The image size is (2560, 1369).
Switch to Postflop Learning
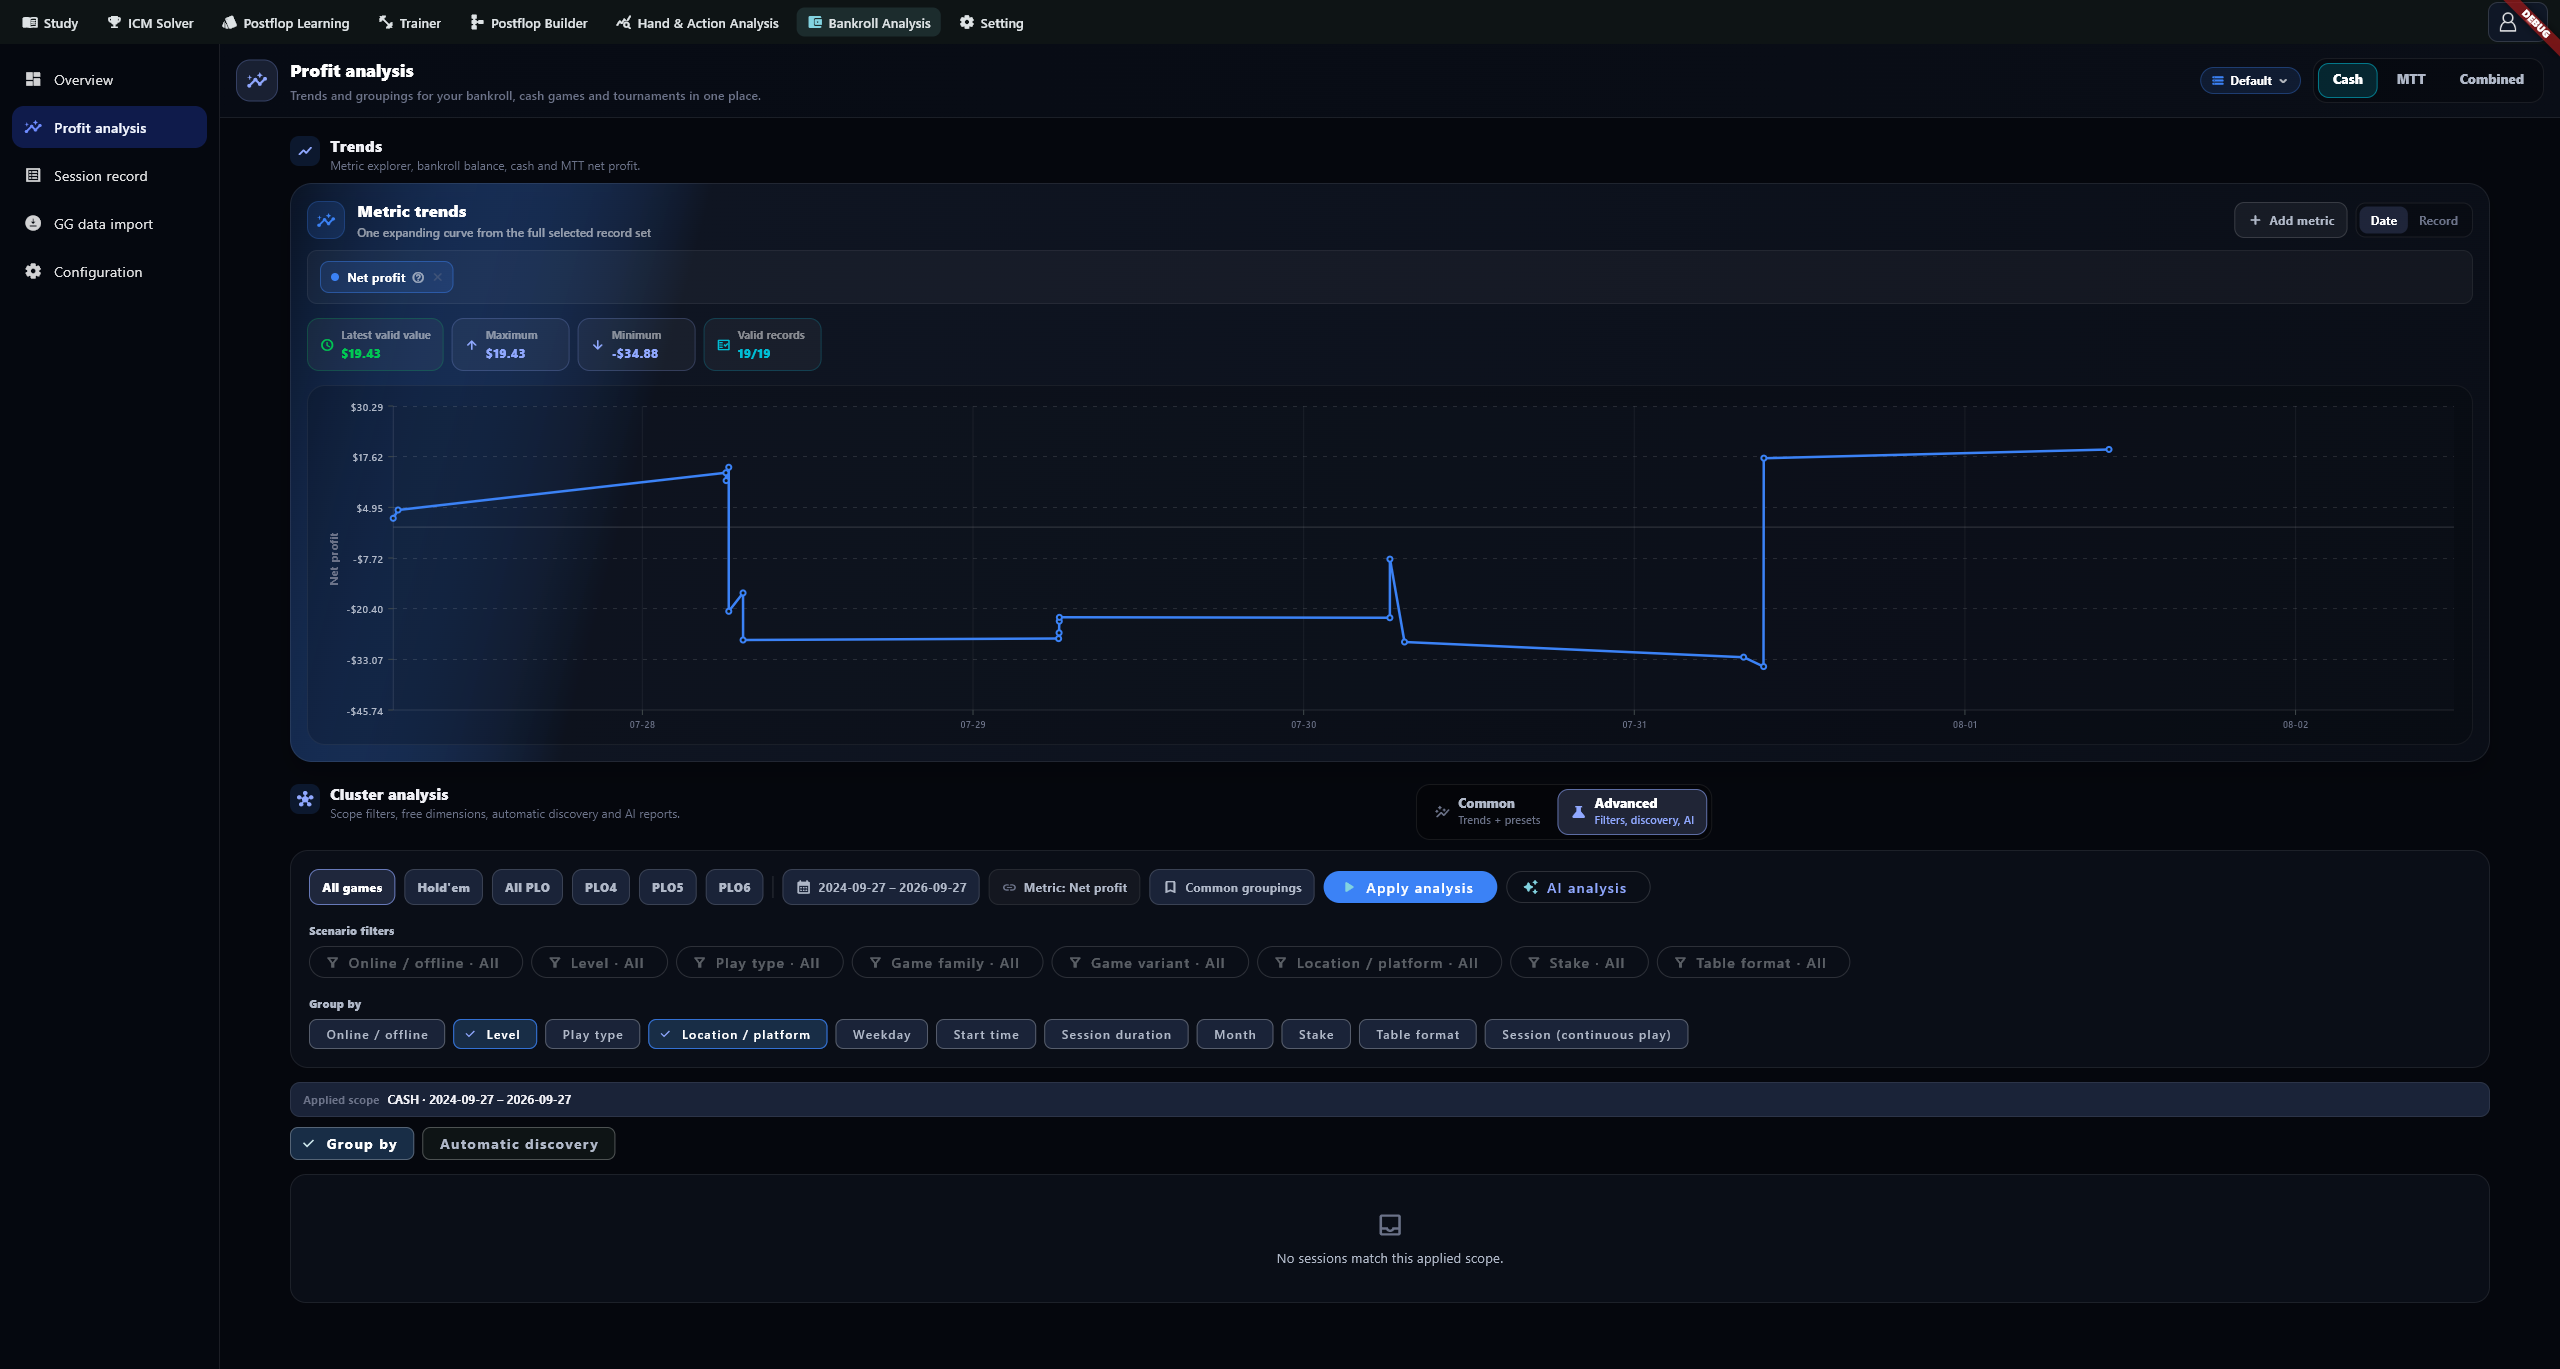click(285, 22)
